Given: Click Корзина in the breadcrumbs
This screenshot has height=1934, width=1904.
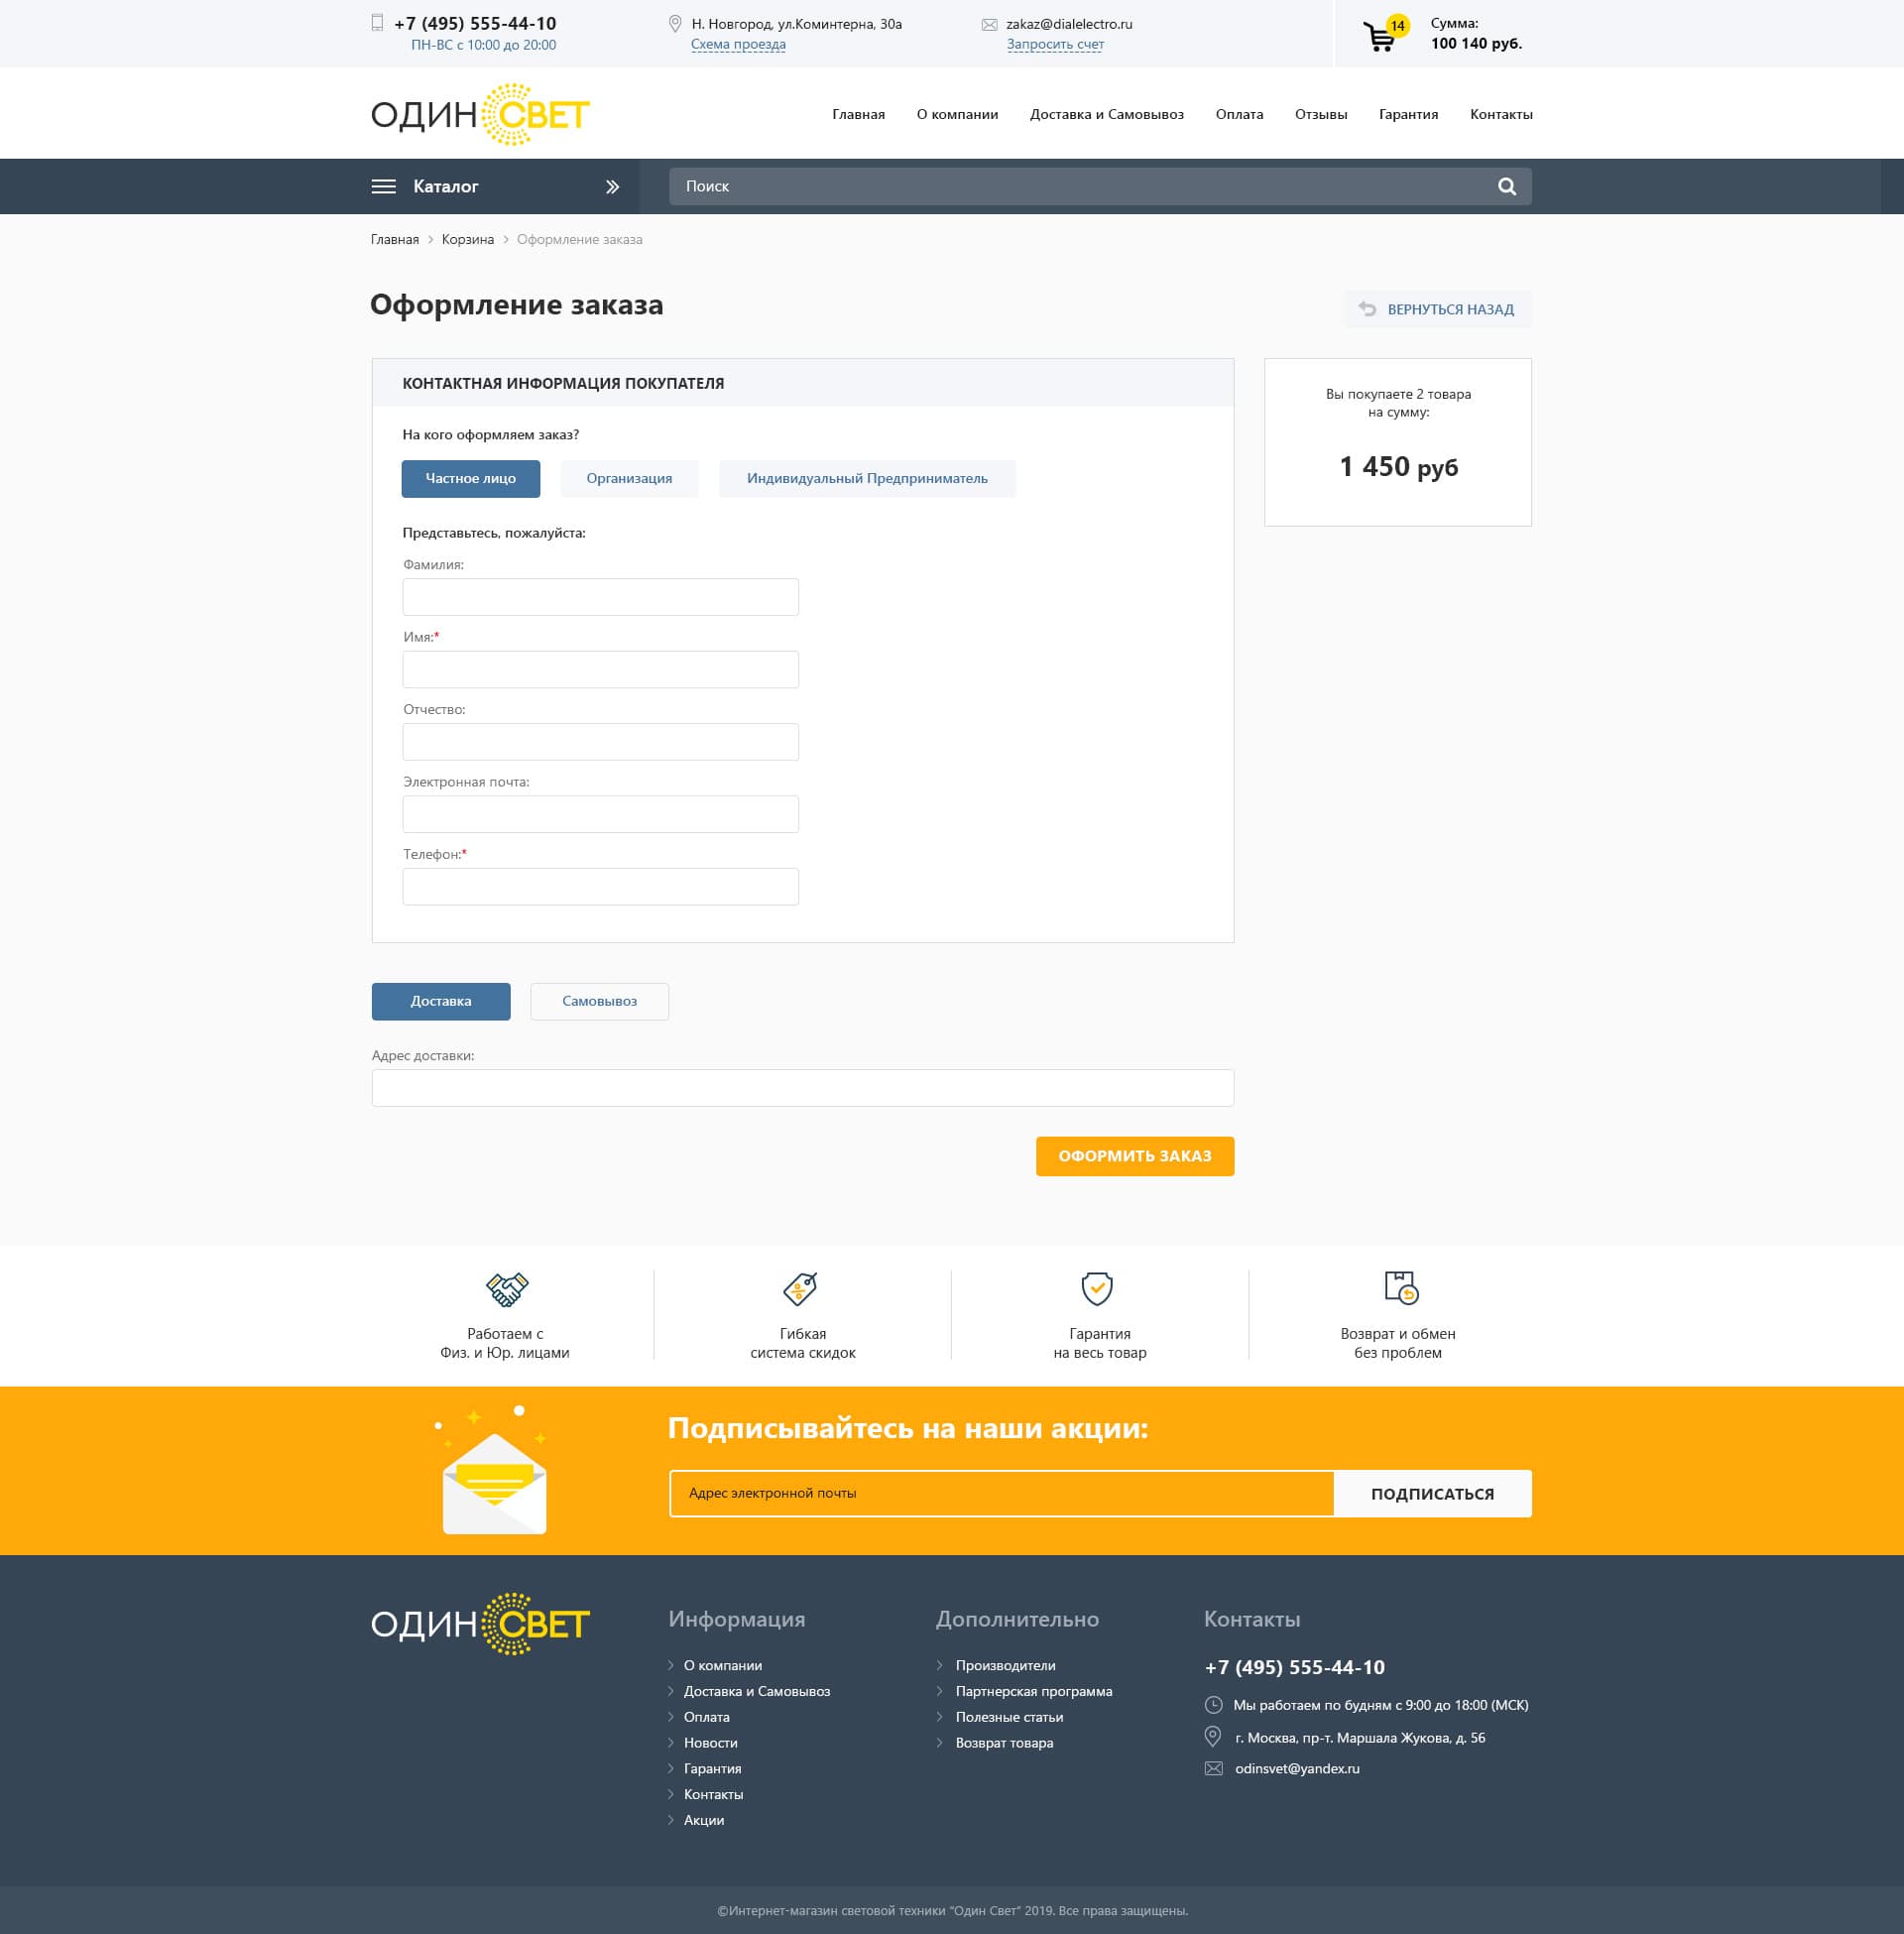Looking at the screenshot, I should (x=468, y=239).
